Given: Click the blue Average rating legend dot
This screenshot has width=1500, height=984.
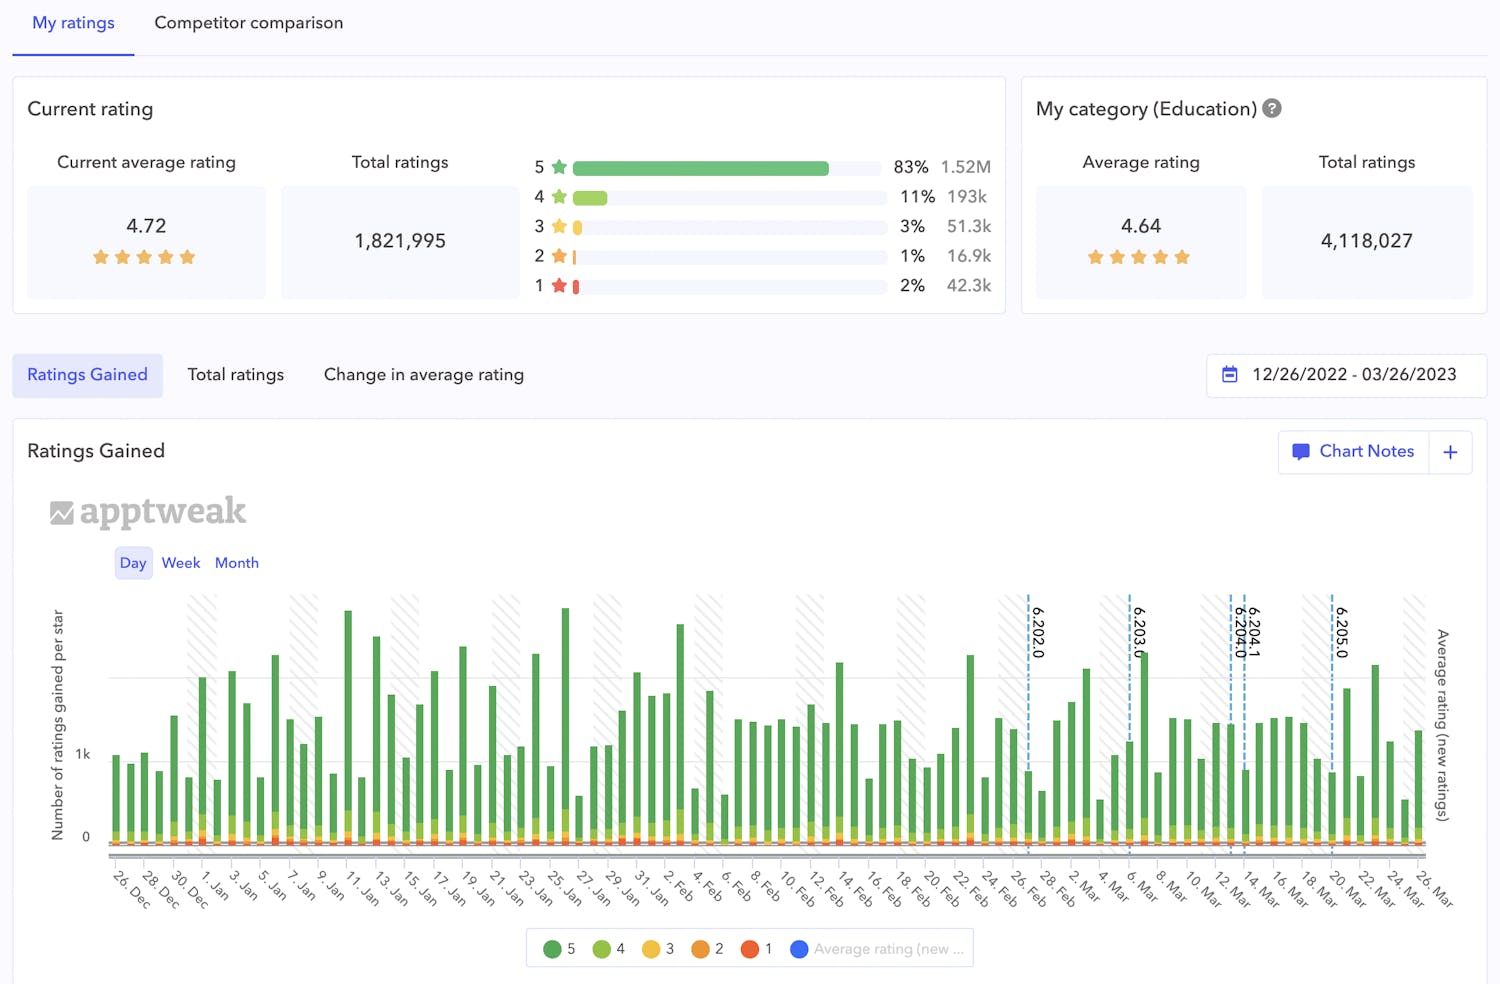Looking at the screenshot, I should (799, 948).
